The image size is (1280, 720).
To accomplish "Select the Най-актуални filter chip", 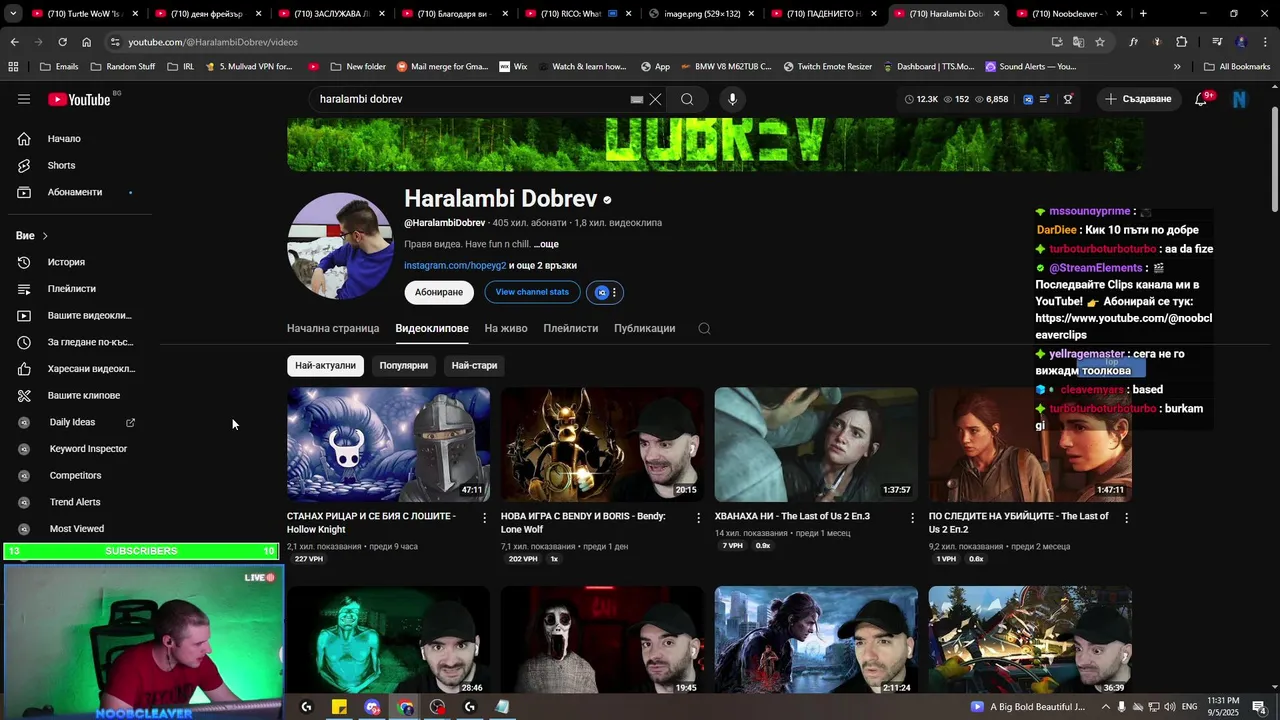I will coord(325,365).
